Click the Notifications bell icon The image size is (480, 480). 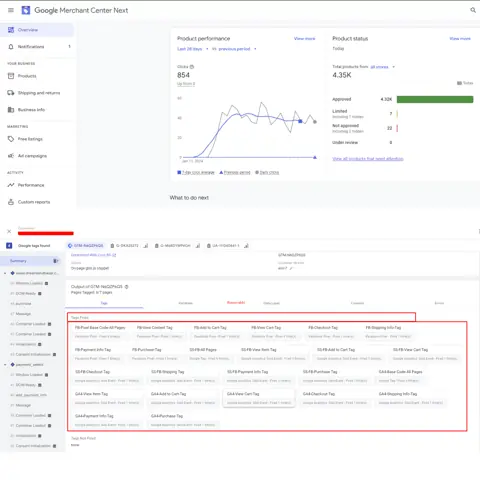(11, 47)
